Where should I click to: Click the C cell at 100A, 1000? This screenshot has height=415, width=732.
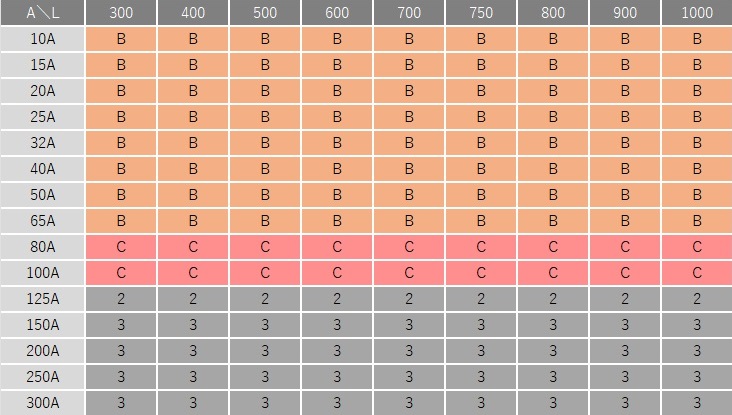pyautogui.click(x=697, y=272)
